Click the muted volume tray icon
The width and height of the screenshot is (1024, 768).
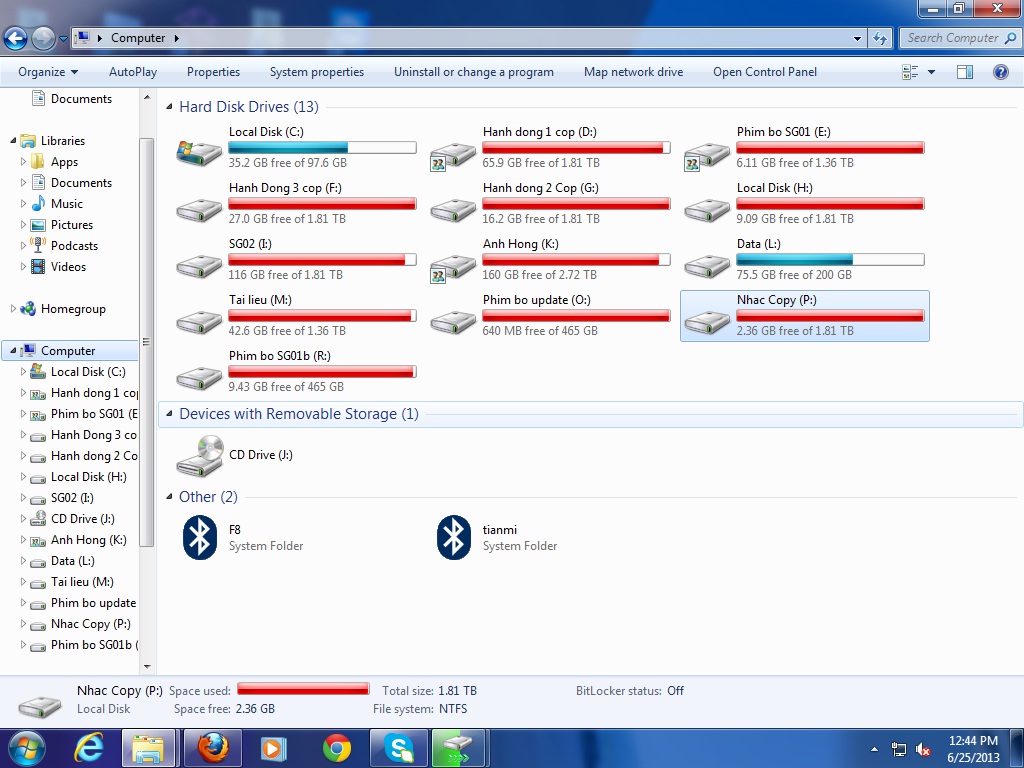point(923,750)
